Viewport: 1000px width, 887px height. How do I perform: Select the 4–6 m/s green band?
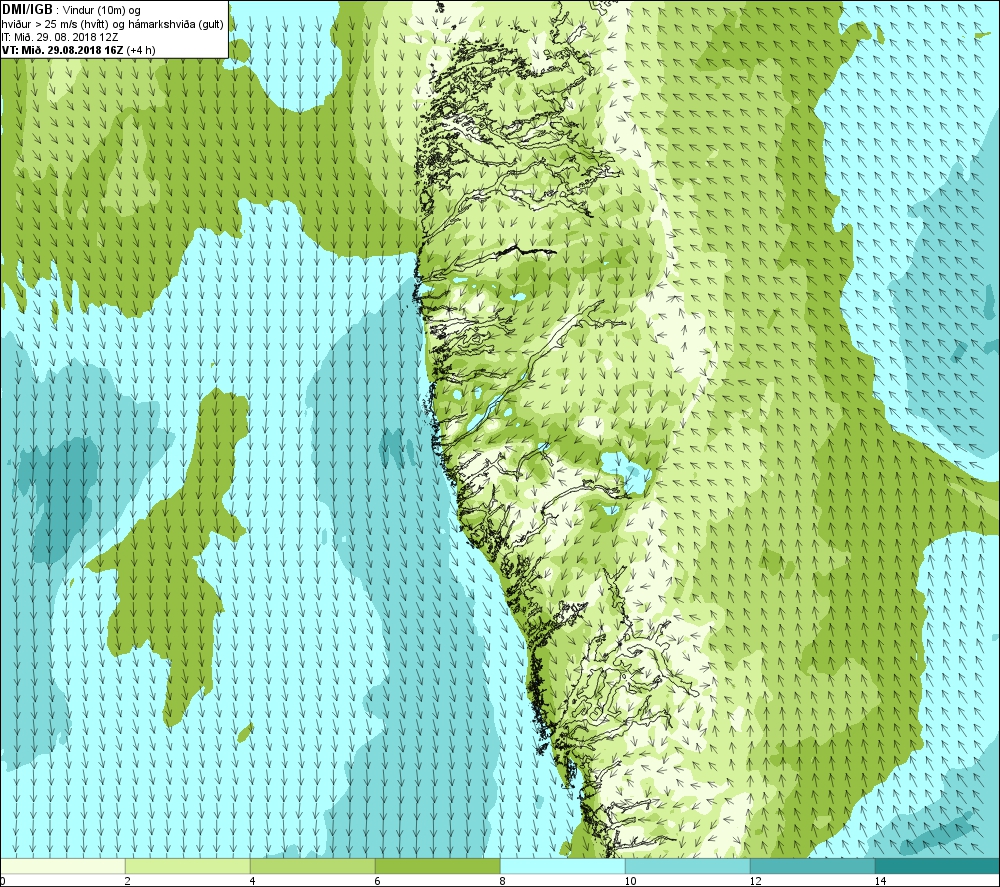tap(312, 866)
